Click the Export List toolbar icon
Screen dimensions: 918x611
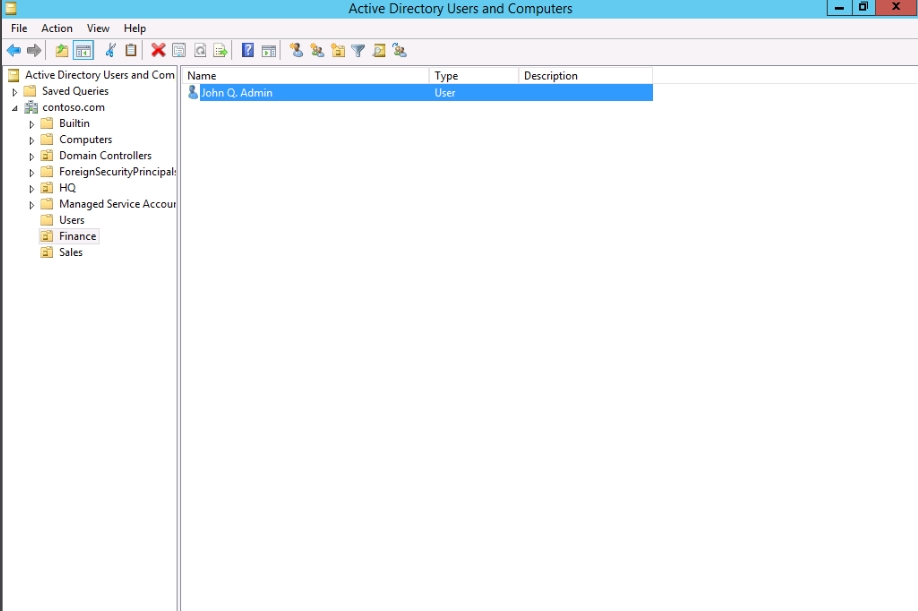point(220,51)
